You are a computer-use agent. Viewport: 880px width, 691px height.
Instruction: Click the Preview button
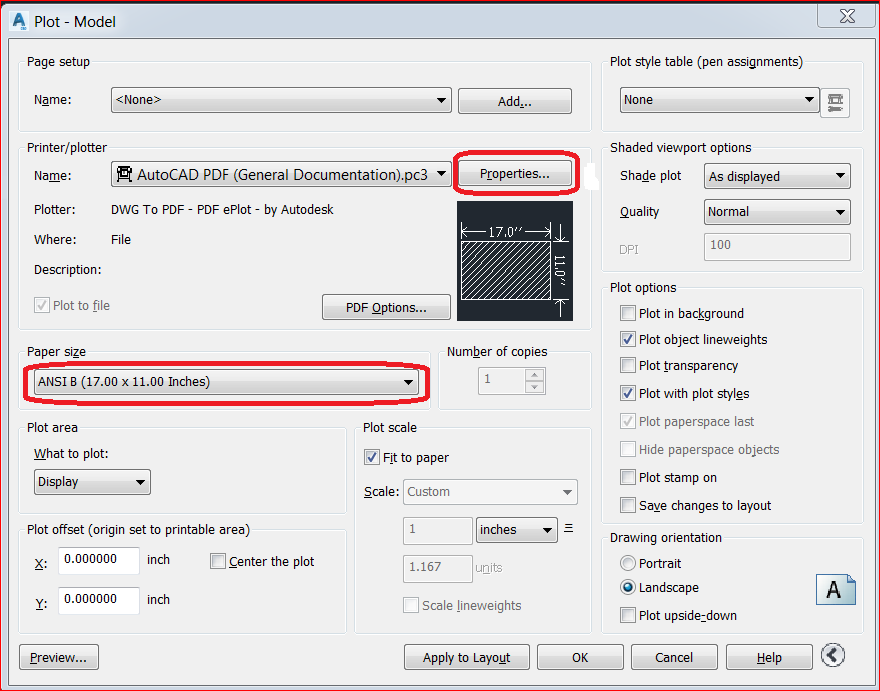point(58,657)
